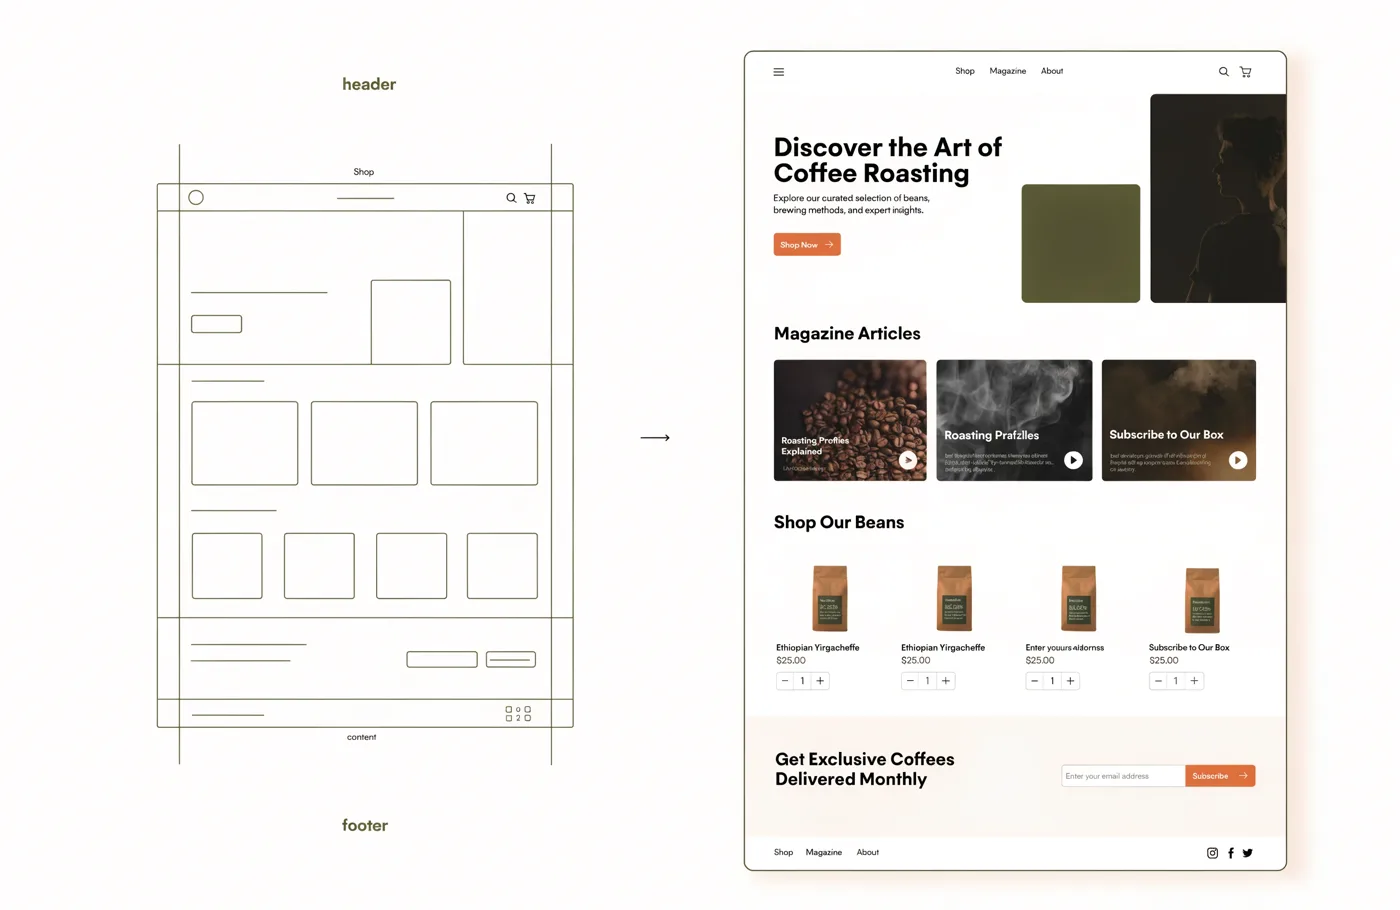This screenshot has height=910, width=1400.
Task: Click the Shop label above the wireframe
Action: tap(364, 172)
